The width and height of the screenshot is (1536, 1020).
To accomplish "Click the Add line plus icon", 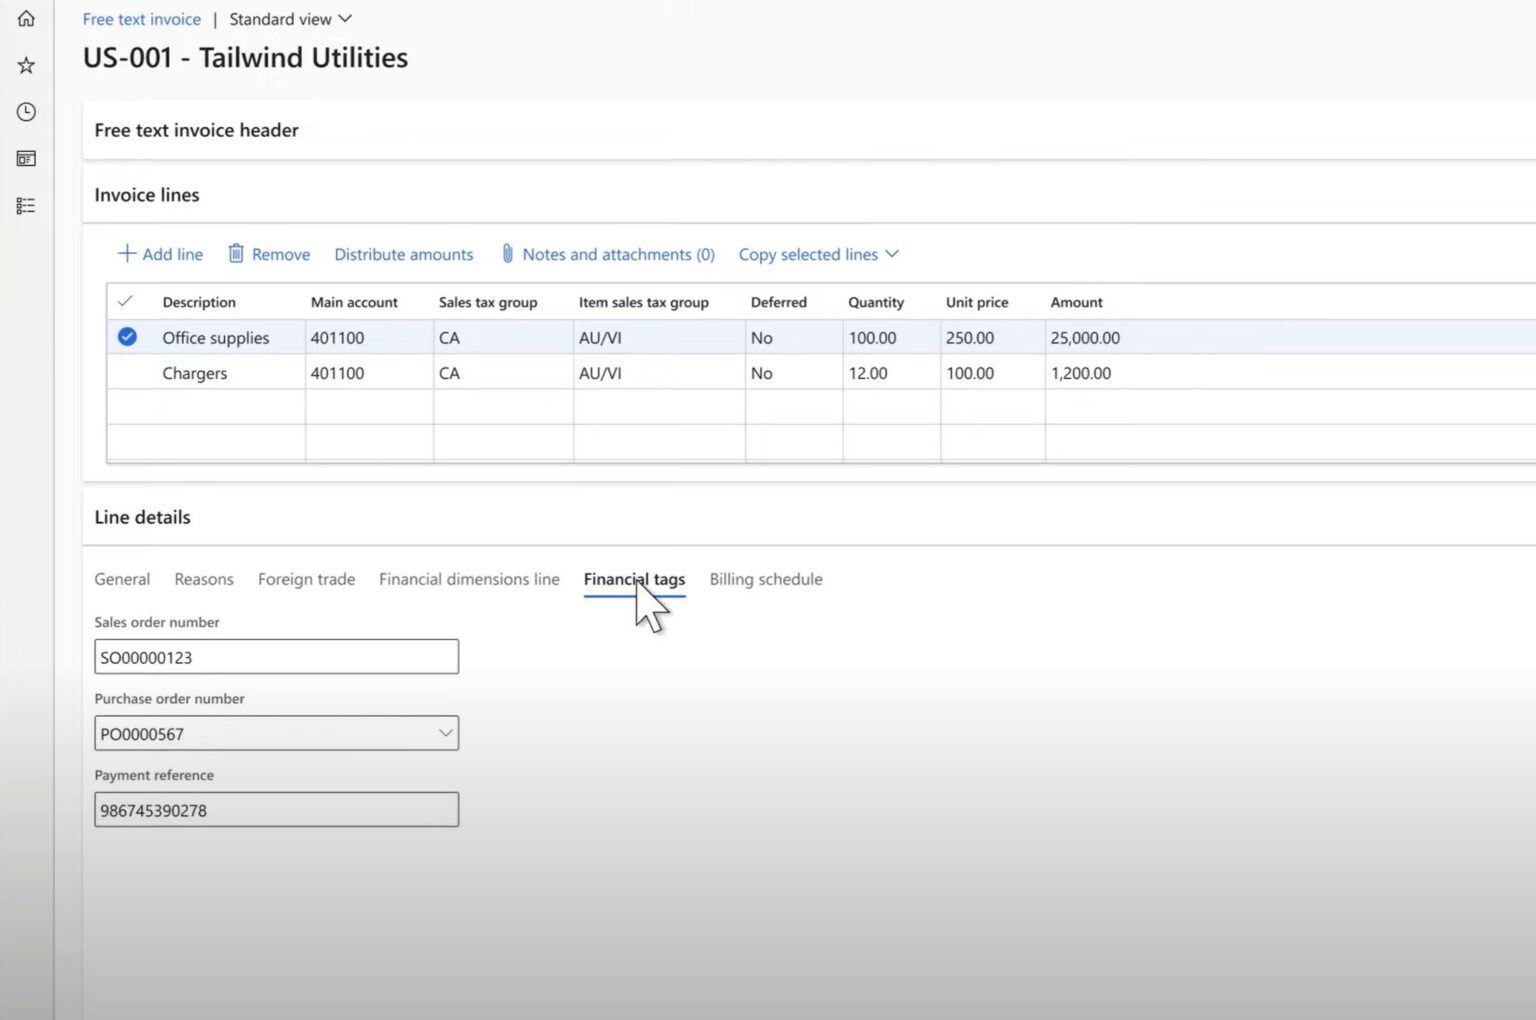I will click(x=128, y=253).
